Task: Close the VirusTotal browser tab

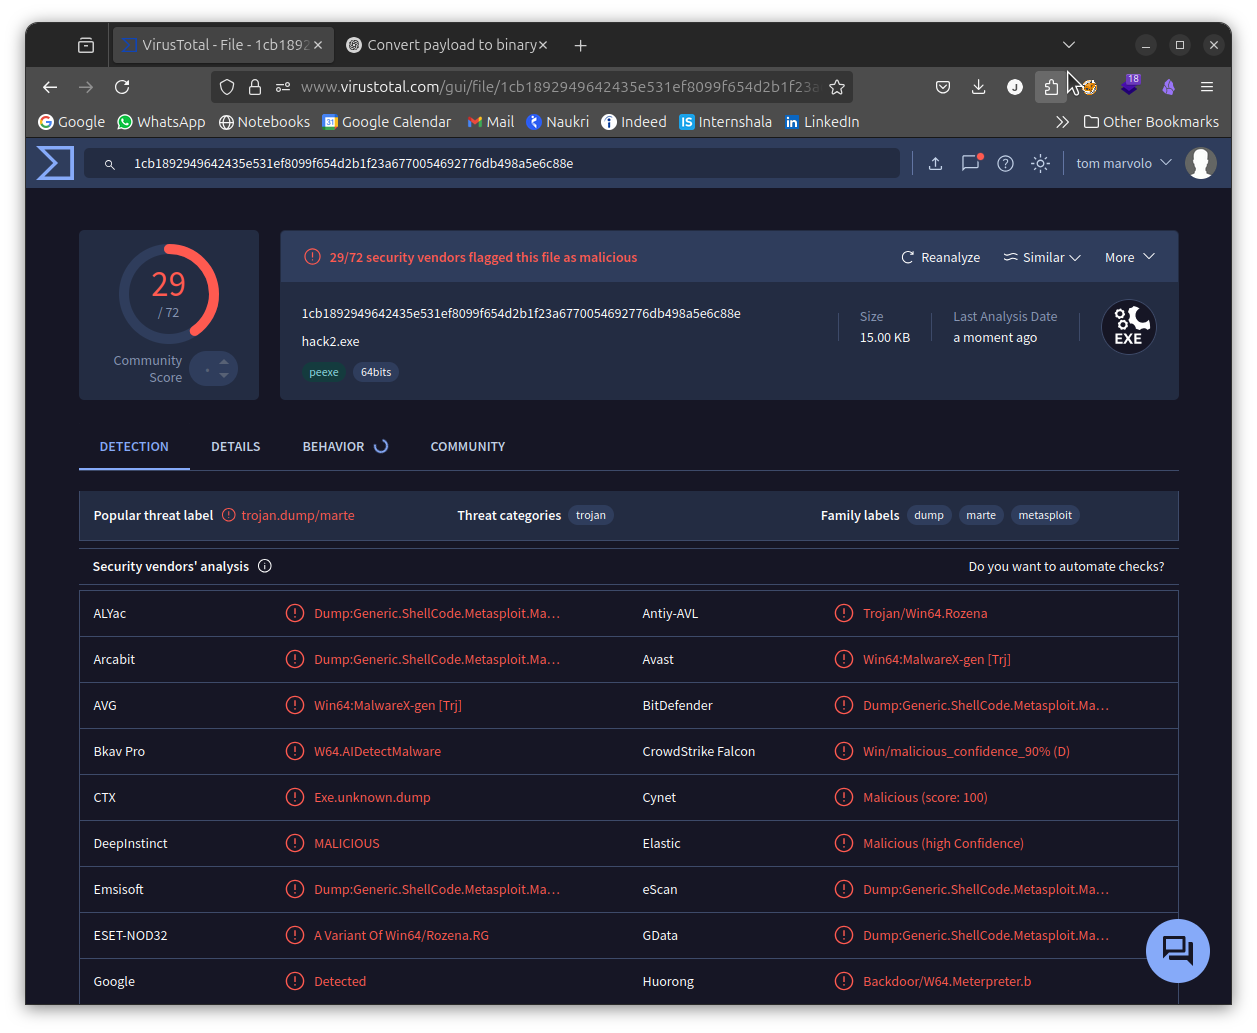Action: pyautogui.click(x=318, y=45)
